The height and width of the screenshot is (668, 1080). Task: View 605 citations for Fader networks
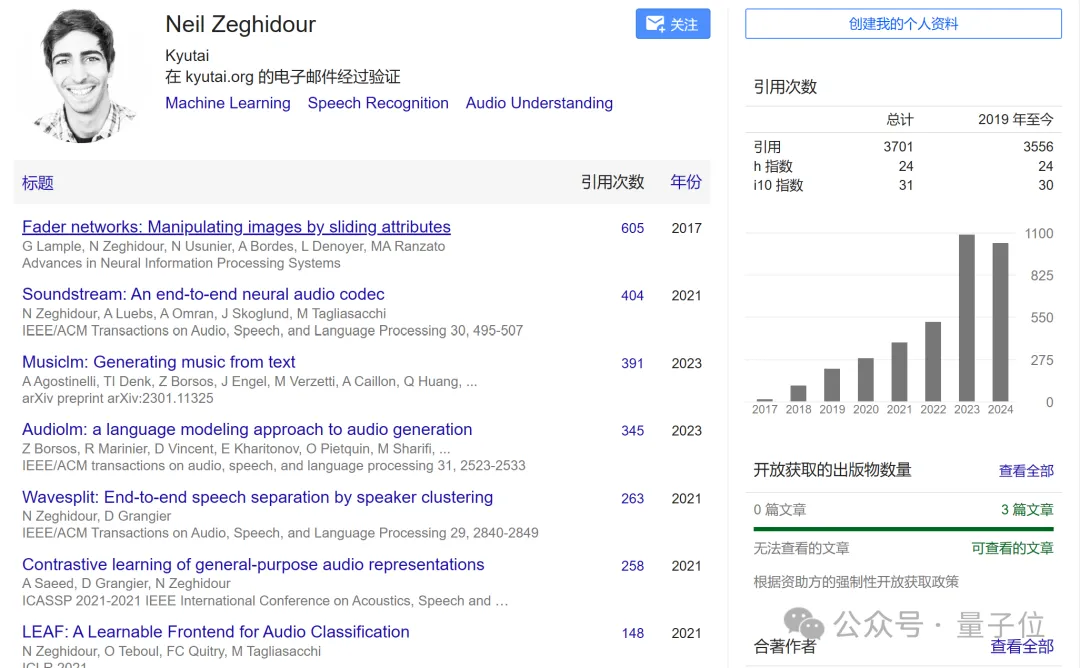coord(632,228)
